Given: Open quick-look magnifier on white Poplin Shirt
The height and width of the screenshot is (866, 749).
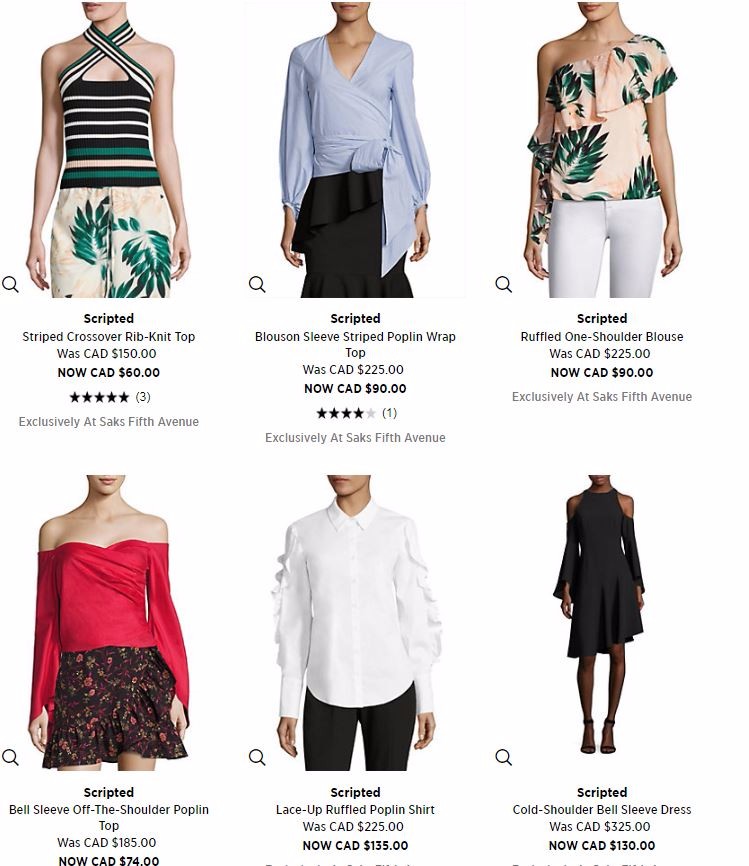Looking at the screenshot, I should click(x=257, y=757).
